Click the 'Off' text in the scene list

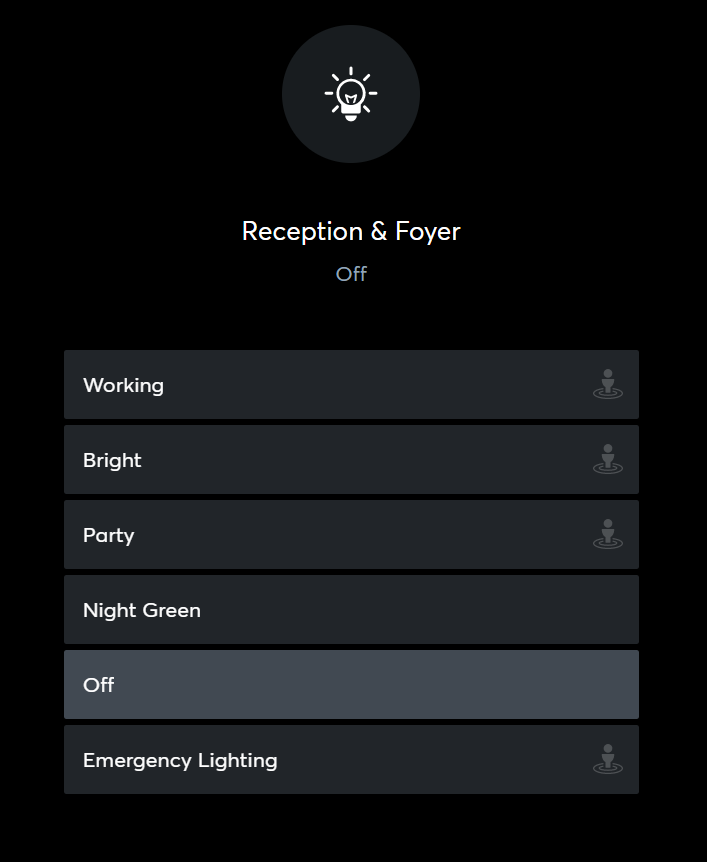[x=98, y=685]
